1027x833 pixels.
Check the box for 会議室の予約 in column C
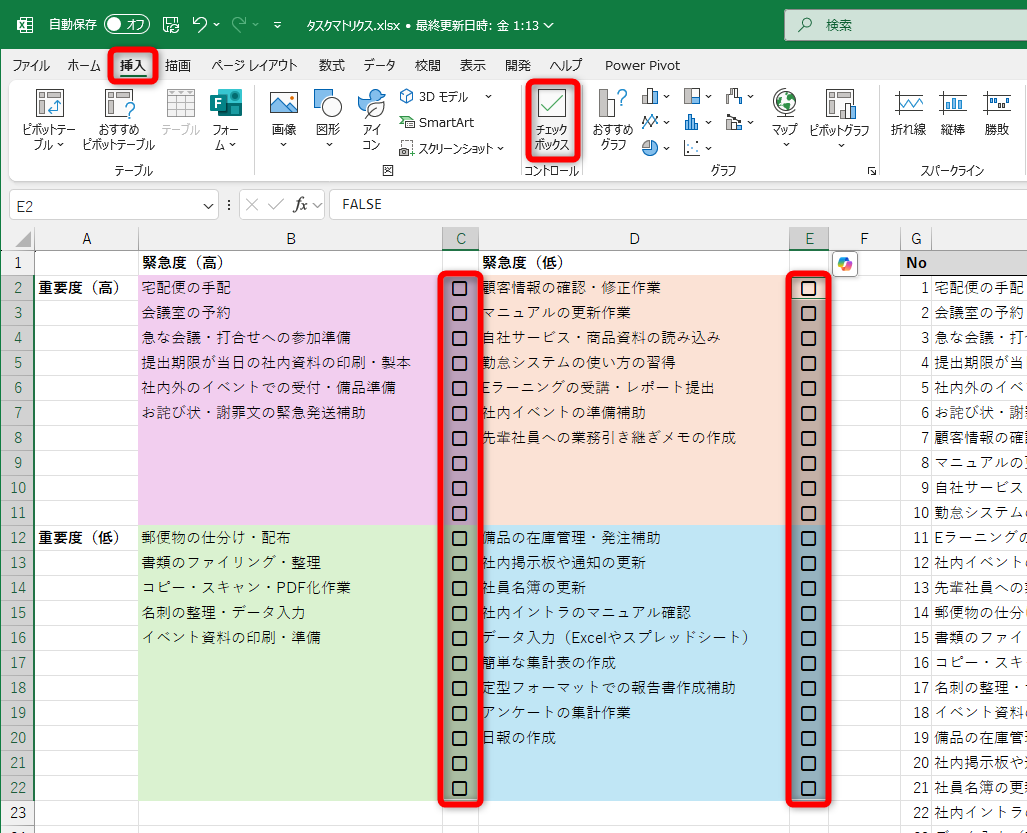[460, 313]
